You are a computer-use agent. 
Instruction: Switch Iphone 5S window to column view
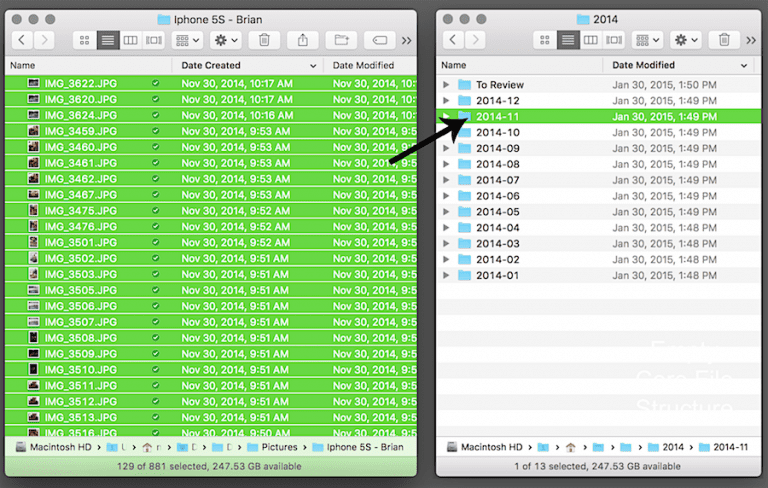pyautogui.click(x=130, y=40)
